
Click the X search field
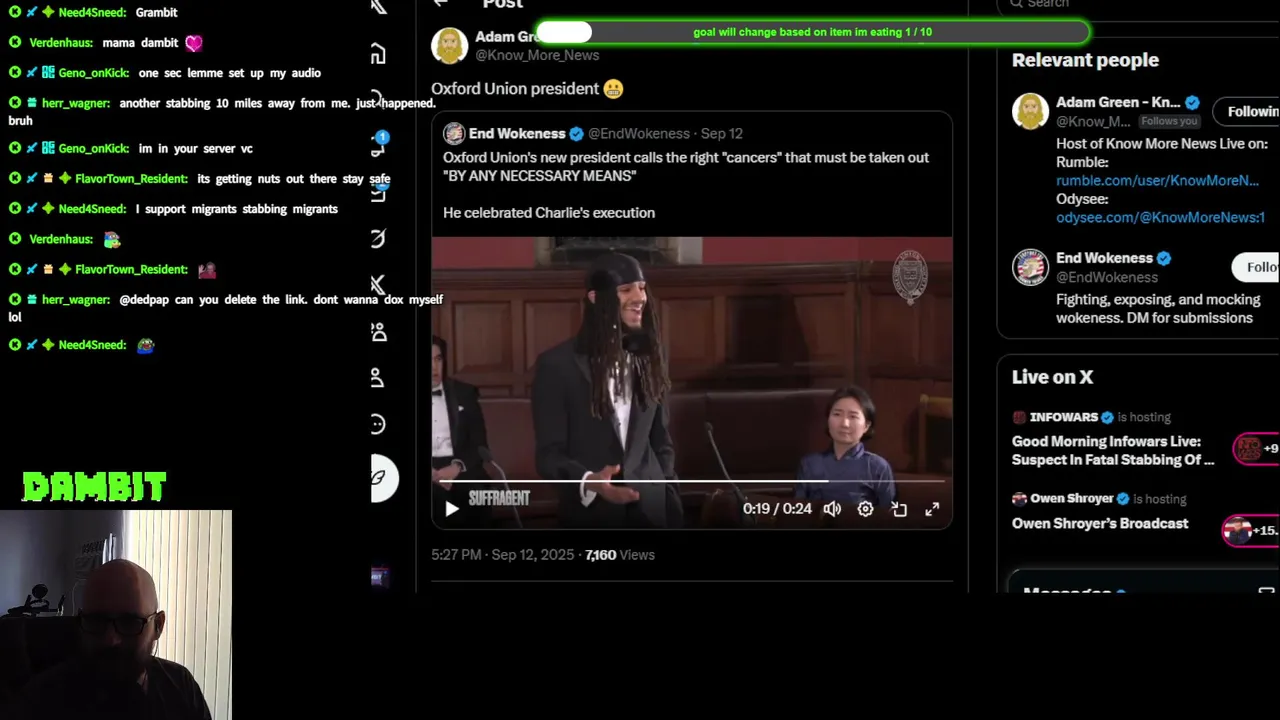coord(1140,5)
